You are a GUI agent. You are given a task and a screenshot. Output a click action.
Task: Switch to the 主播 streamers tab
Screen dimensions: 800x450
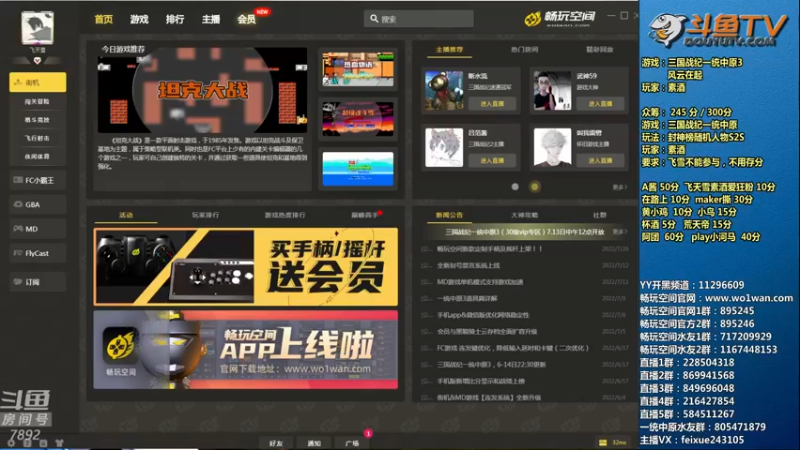pyautogui.click(x=211, y=19)
